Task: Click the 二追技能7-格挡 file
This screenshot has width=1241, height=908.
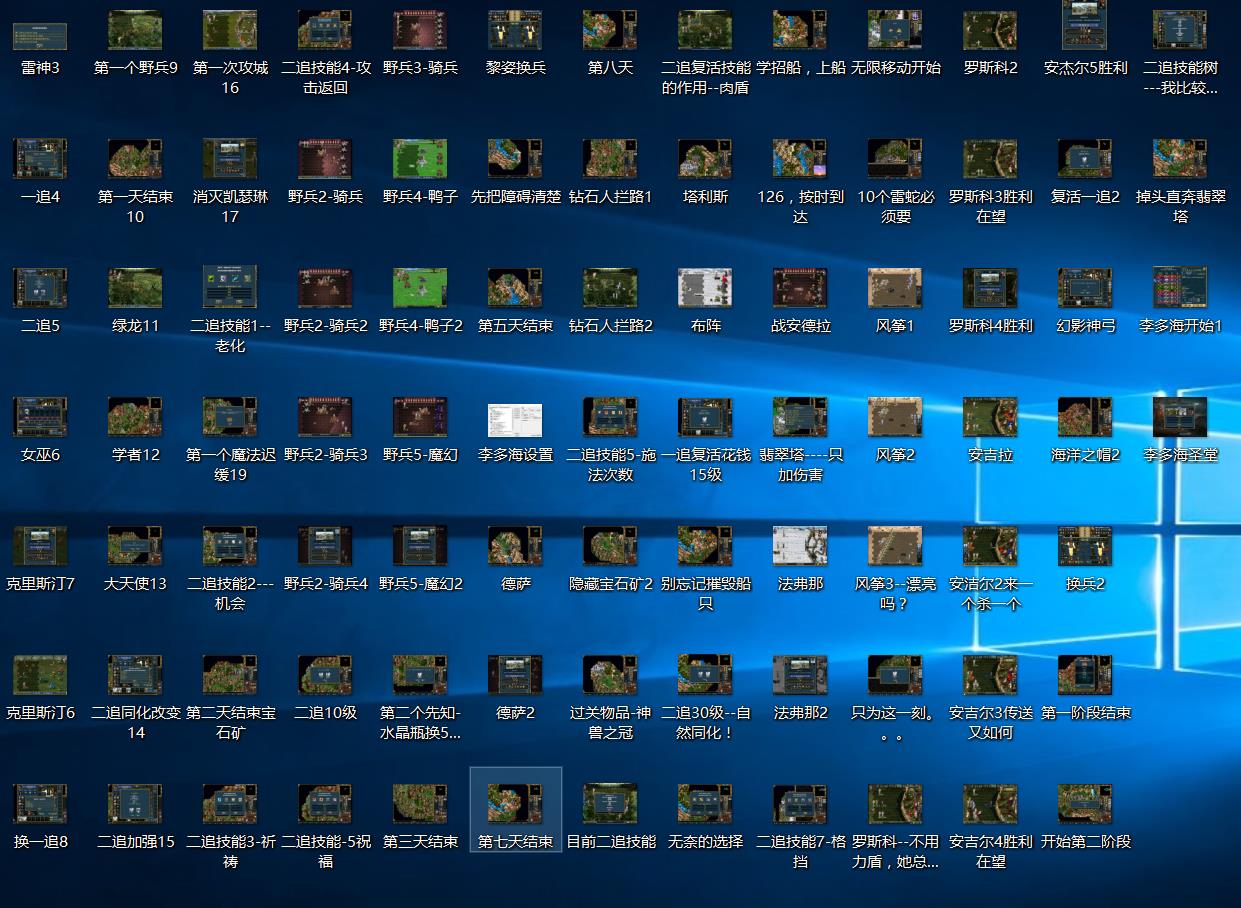Action: tap(800, 805)
